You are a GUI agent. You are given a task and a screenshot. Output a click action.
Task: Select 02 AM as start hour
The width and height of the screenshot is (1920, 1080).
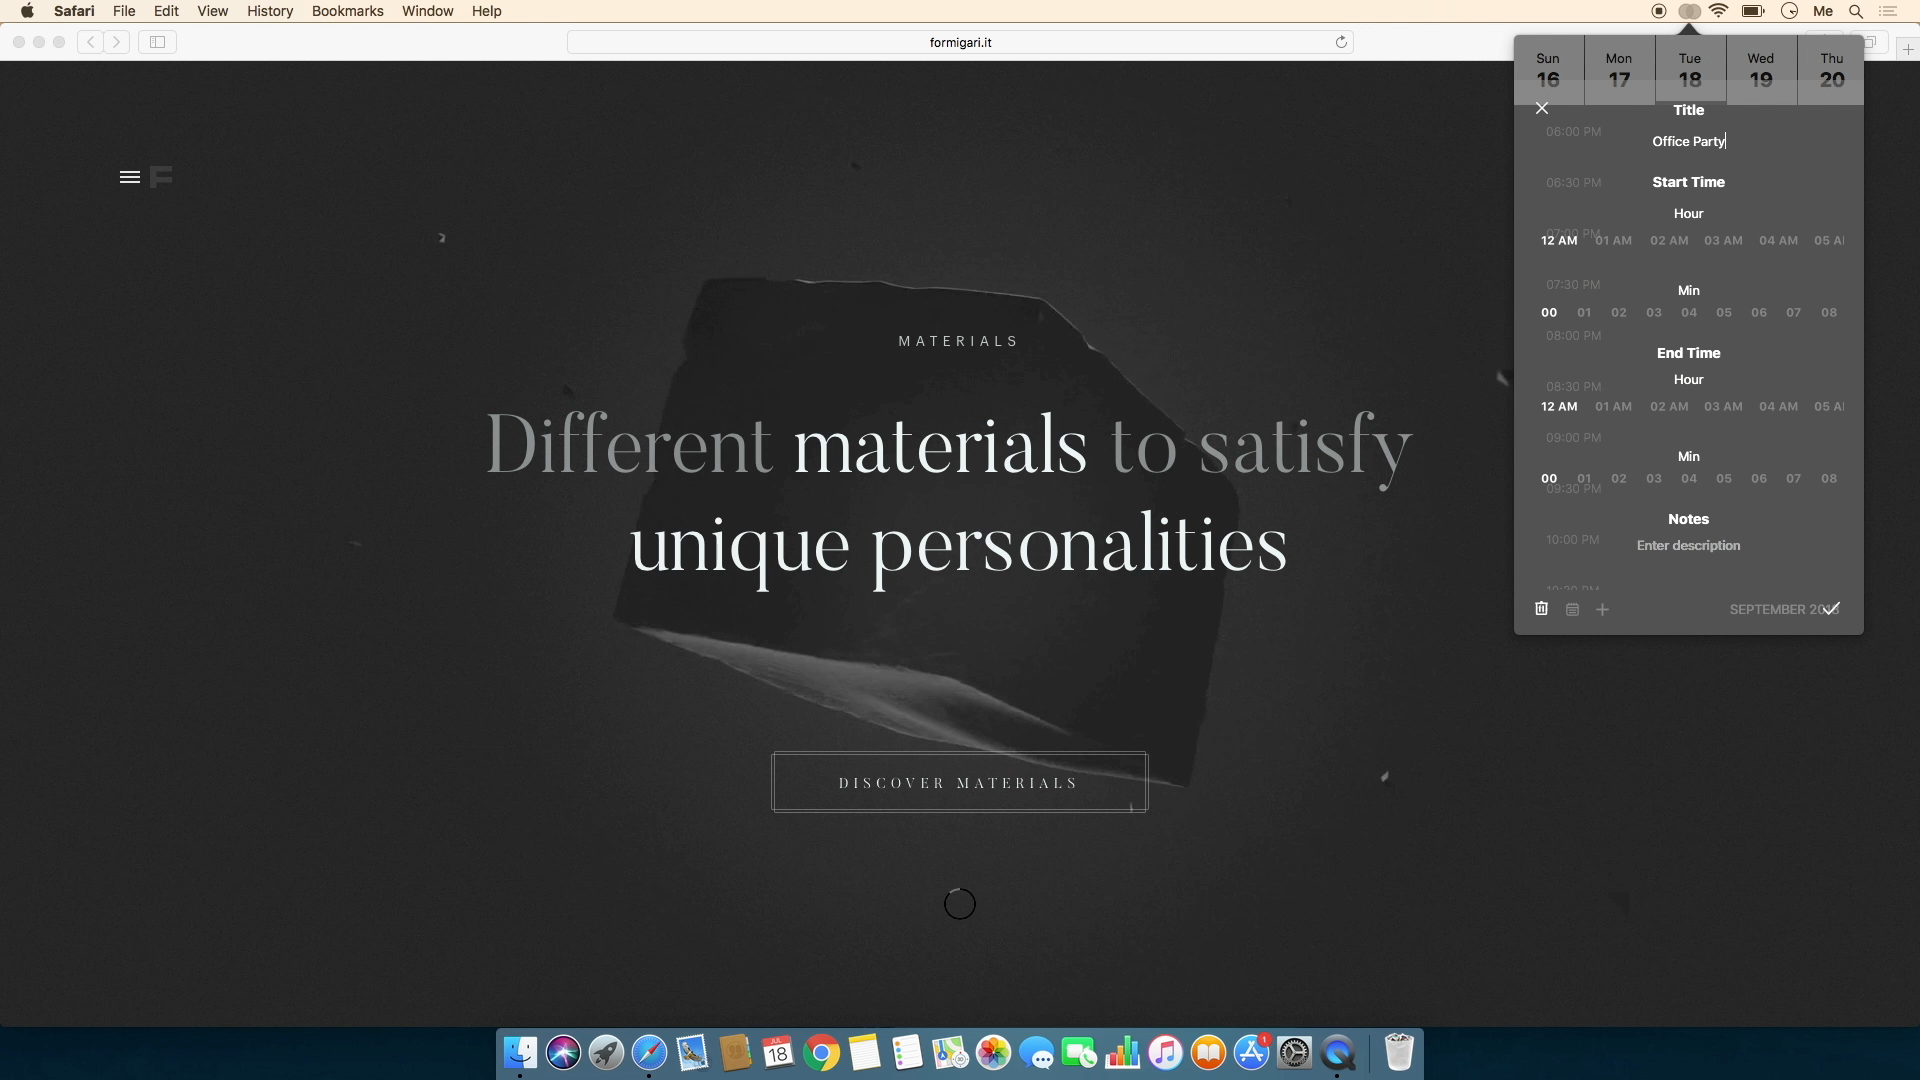pyautogui.click(x=1669, y=241)
